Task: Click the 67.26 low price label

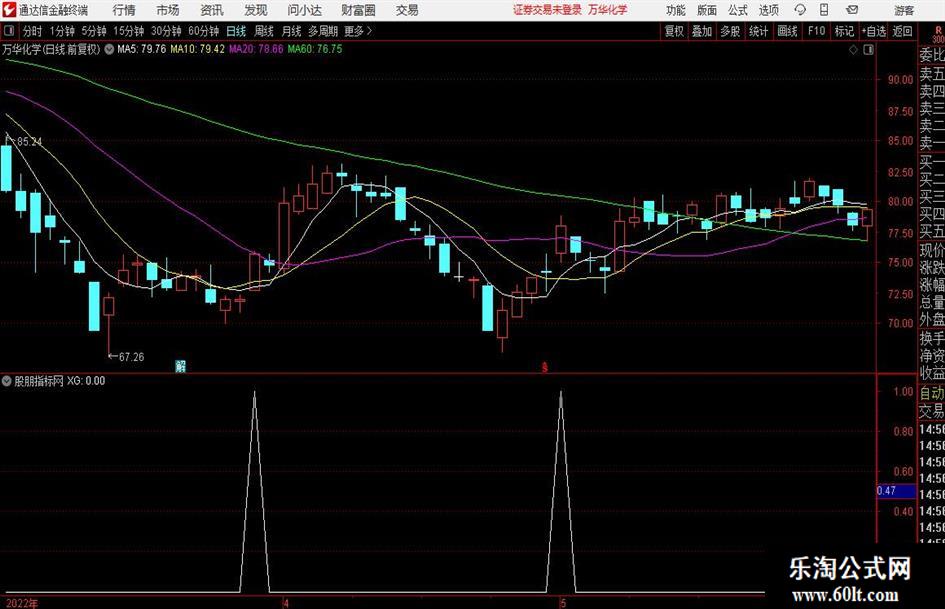Action: [131, 357]
